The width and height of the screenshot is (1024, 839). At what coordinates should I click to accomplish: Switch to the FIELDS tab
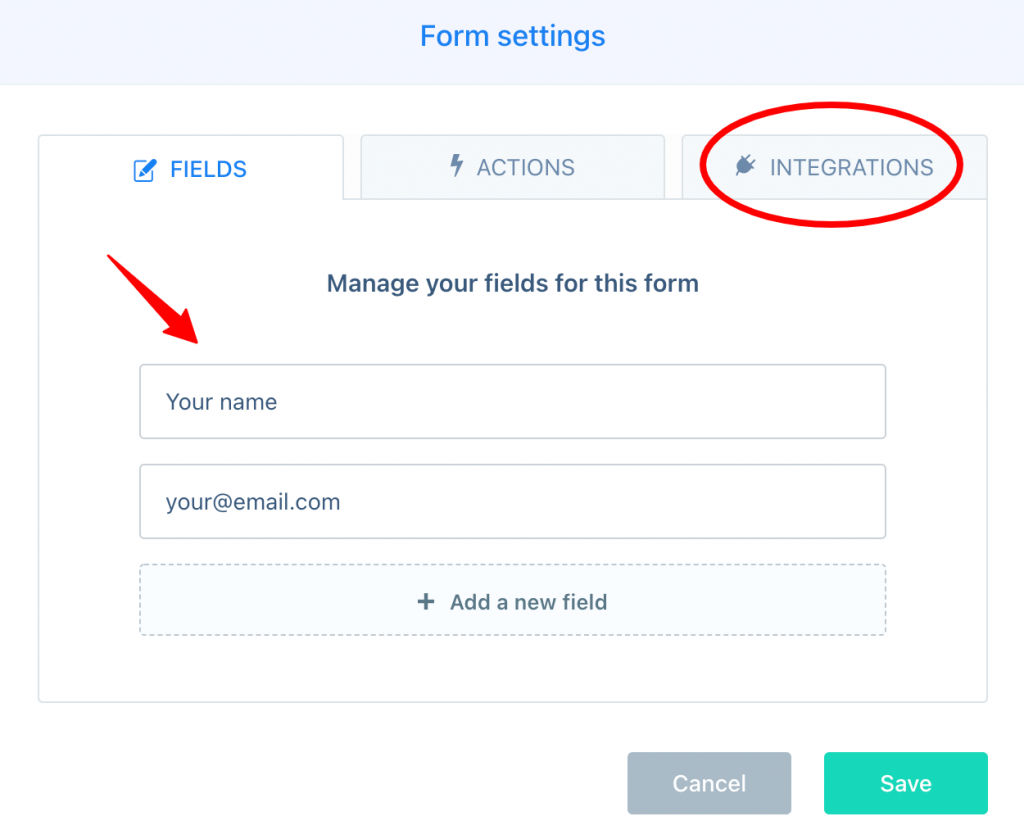pyautogui.click(x=191, y=168)
